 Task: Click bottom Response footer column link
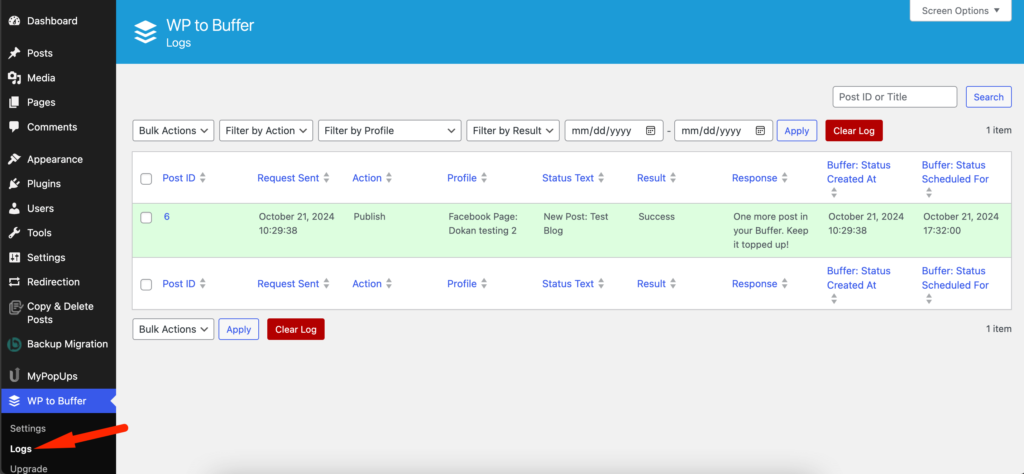[x=754, y=283]
